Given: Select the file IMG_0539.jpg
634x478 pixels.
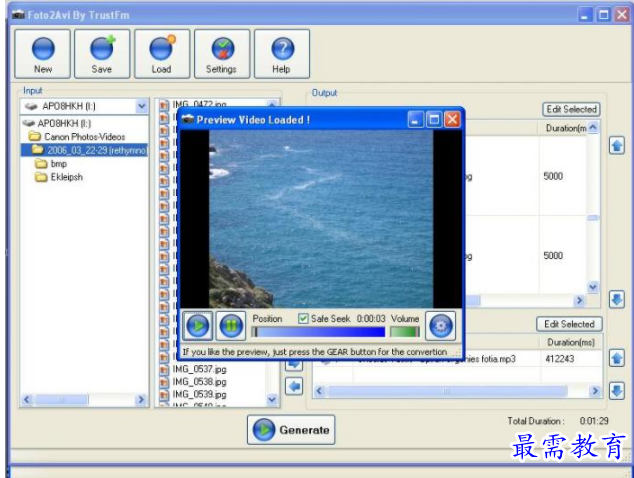Looking at the screenshot, I should point(199,394).
